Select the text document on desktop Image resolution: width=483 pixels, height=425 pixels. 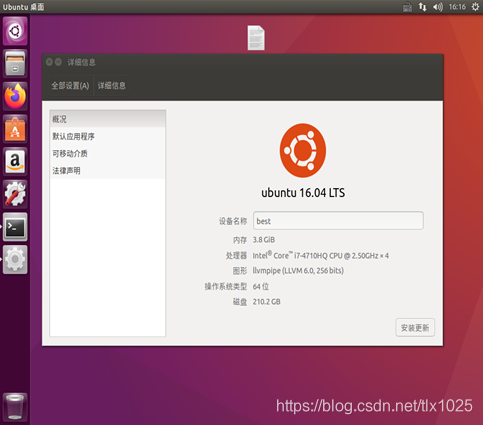click(256, 38)
